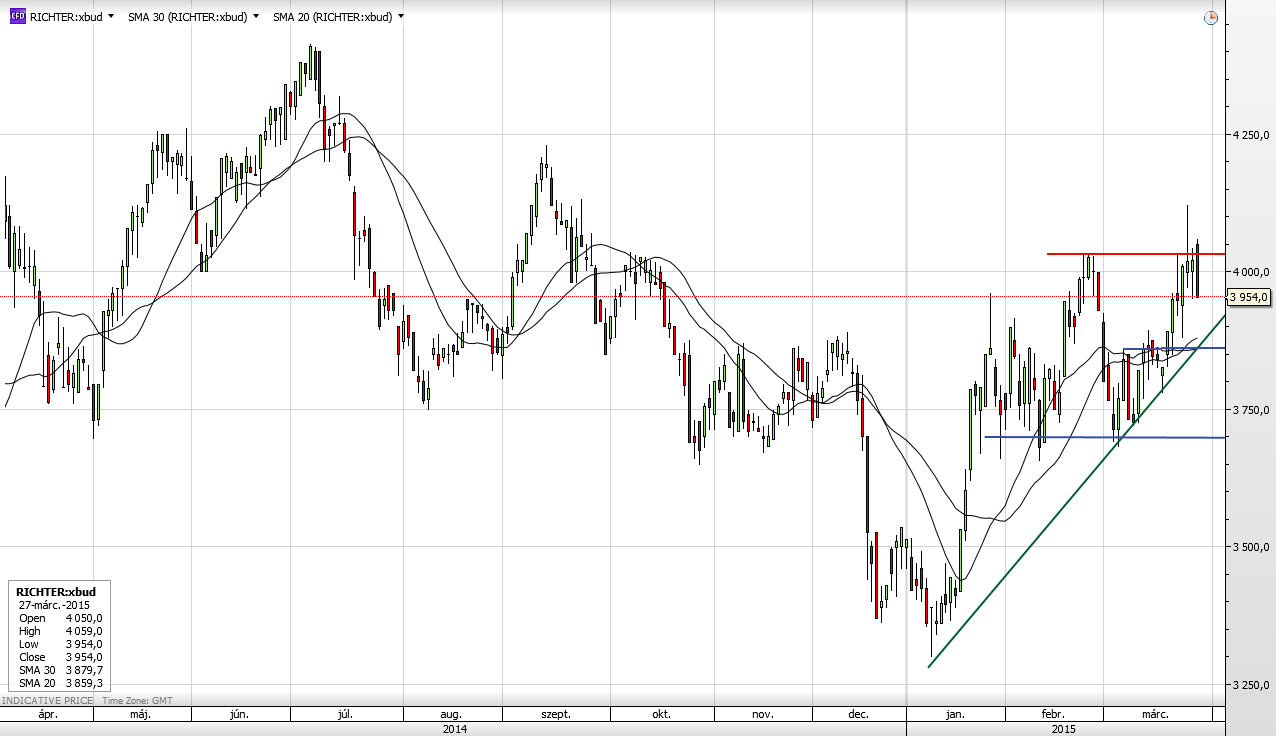The width and height of the screenshot is (1276, 736).
Task: Select the red horizontal resistance line
Action: point(1136,254)
